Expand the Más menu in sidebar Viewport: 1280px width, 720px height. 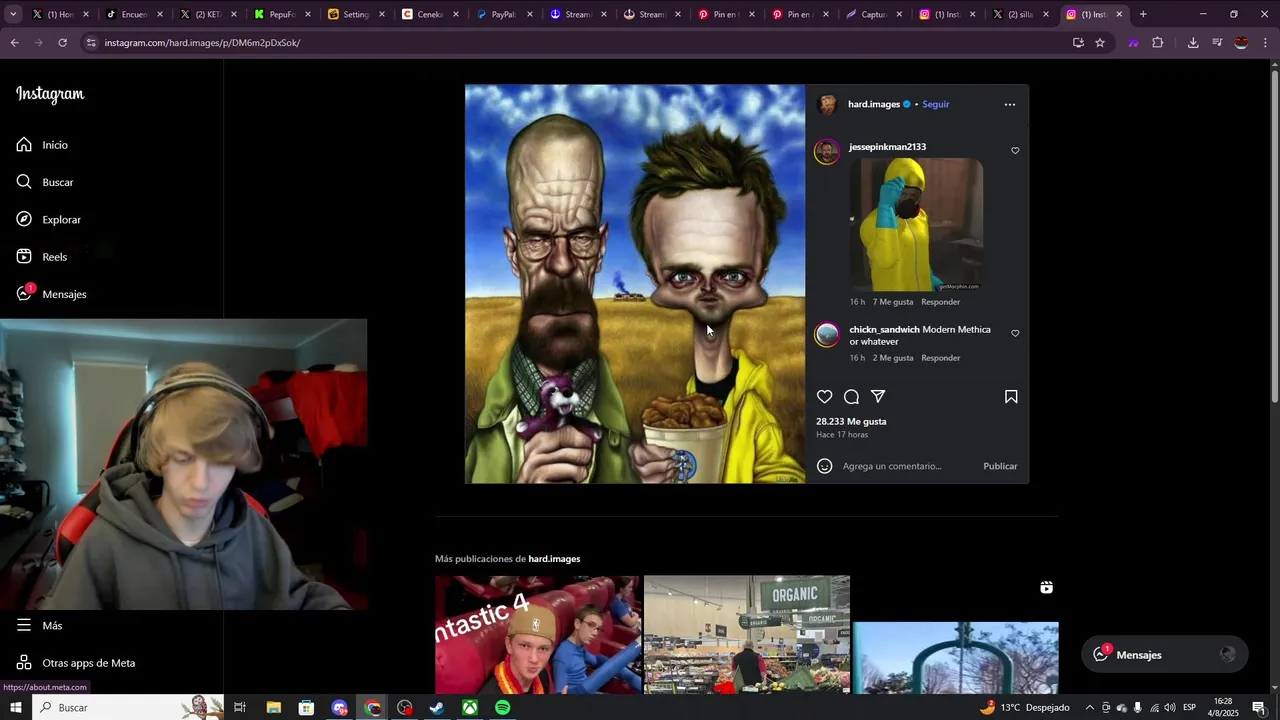click(x=39, y=625)
